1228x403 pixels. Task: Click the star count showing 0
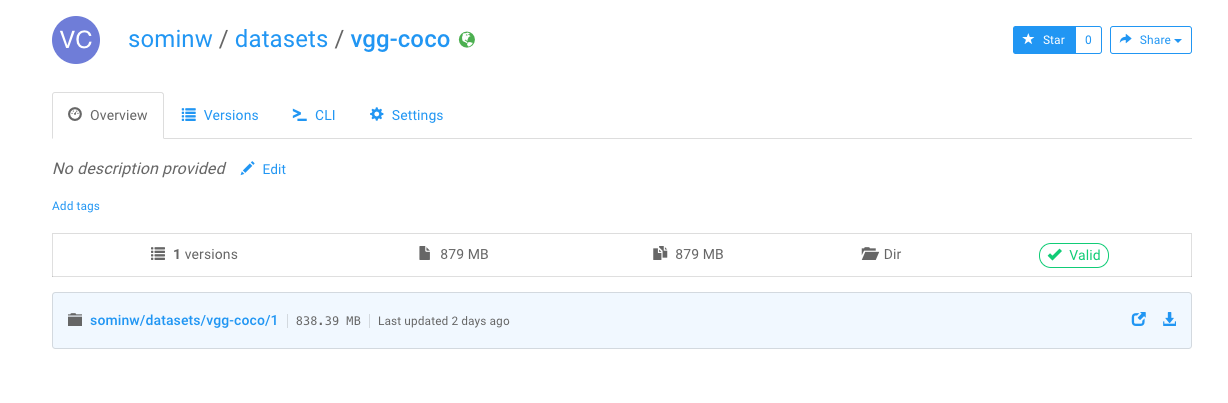pos(1088,40)
